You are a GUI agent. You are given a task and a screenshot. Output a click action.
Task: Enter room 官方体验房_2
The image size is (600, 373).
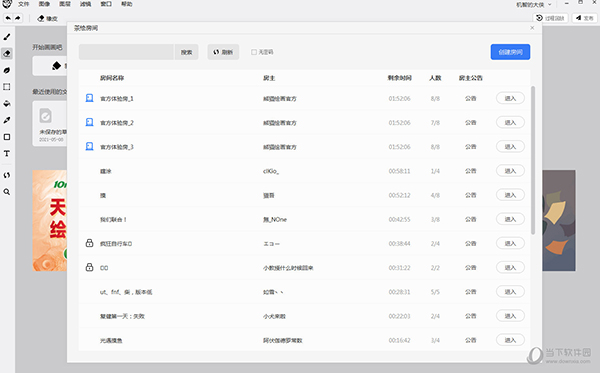pos(510,122)
